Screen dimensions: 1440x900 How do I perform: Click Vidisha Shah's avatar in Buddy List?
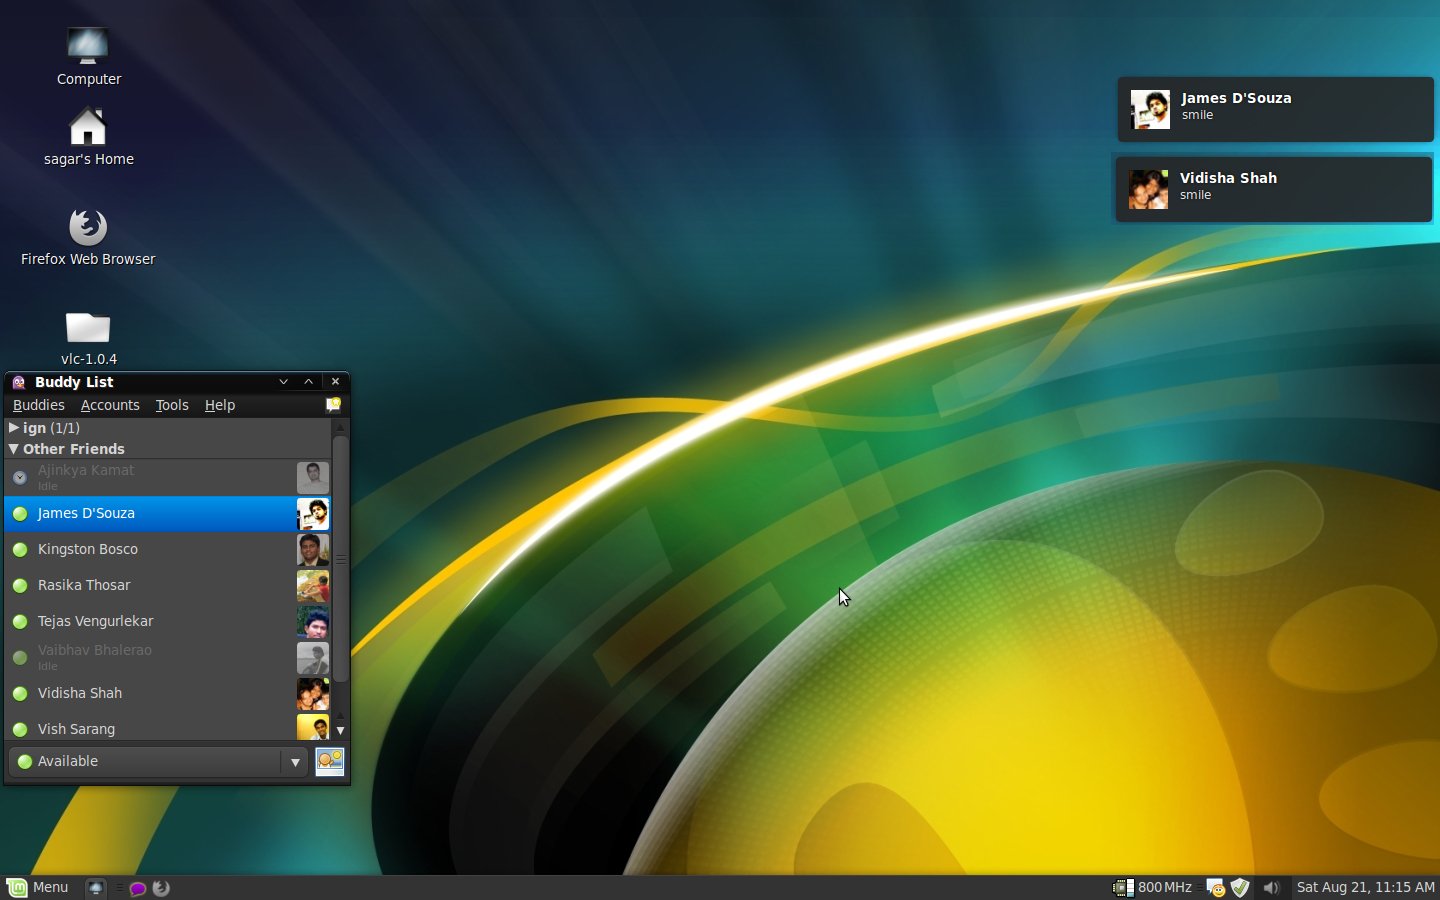pos(313,694)
